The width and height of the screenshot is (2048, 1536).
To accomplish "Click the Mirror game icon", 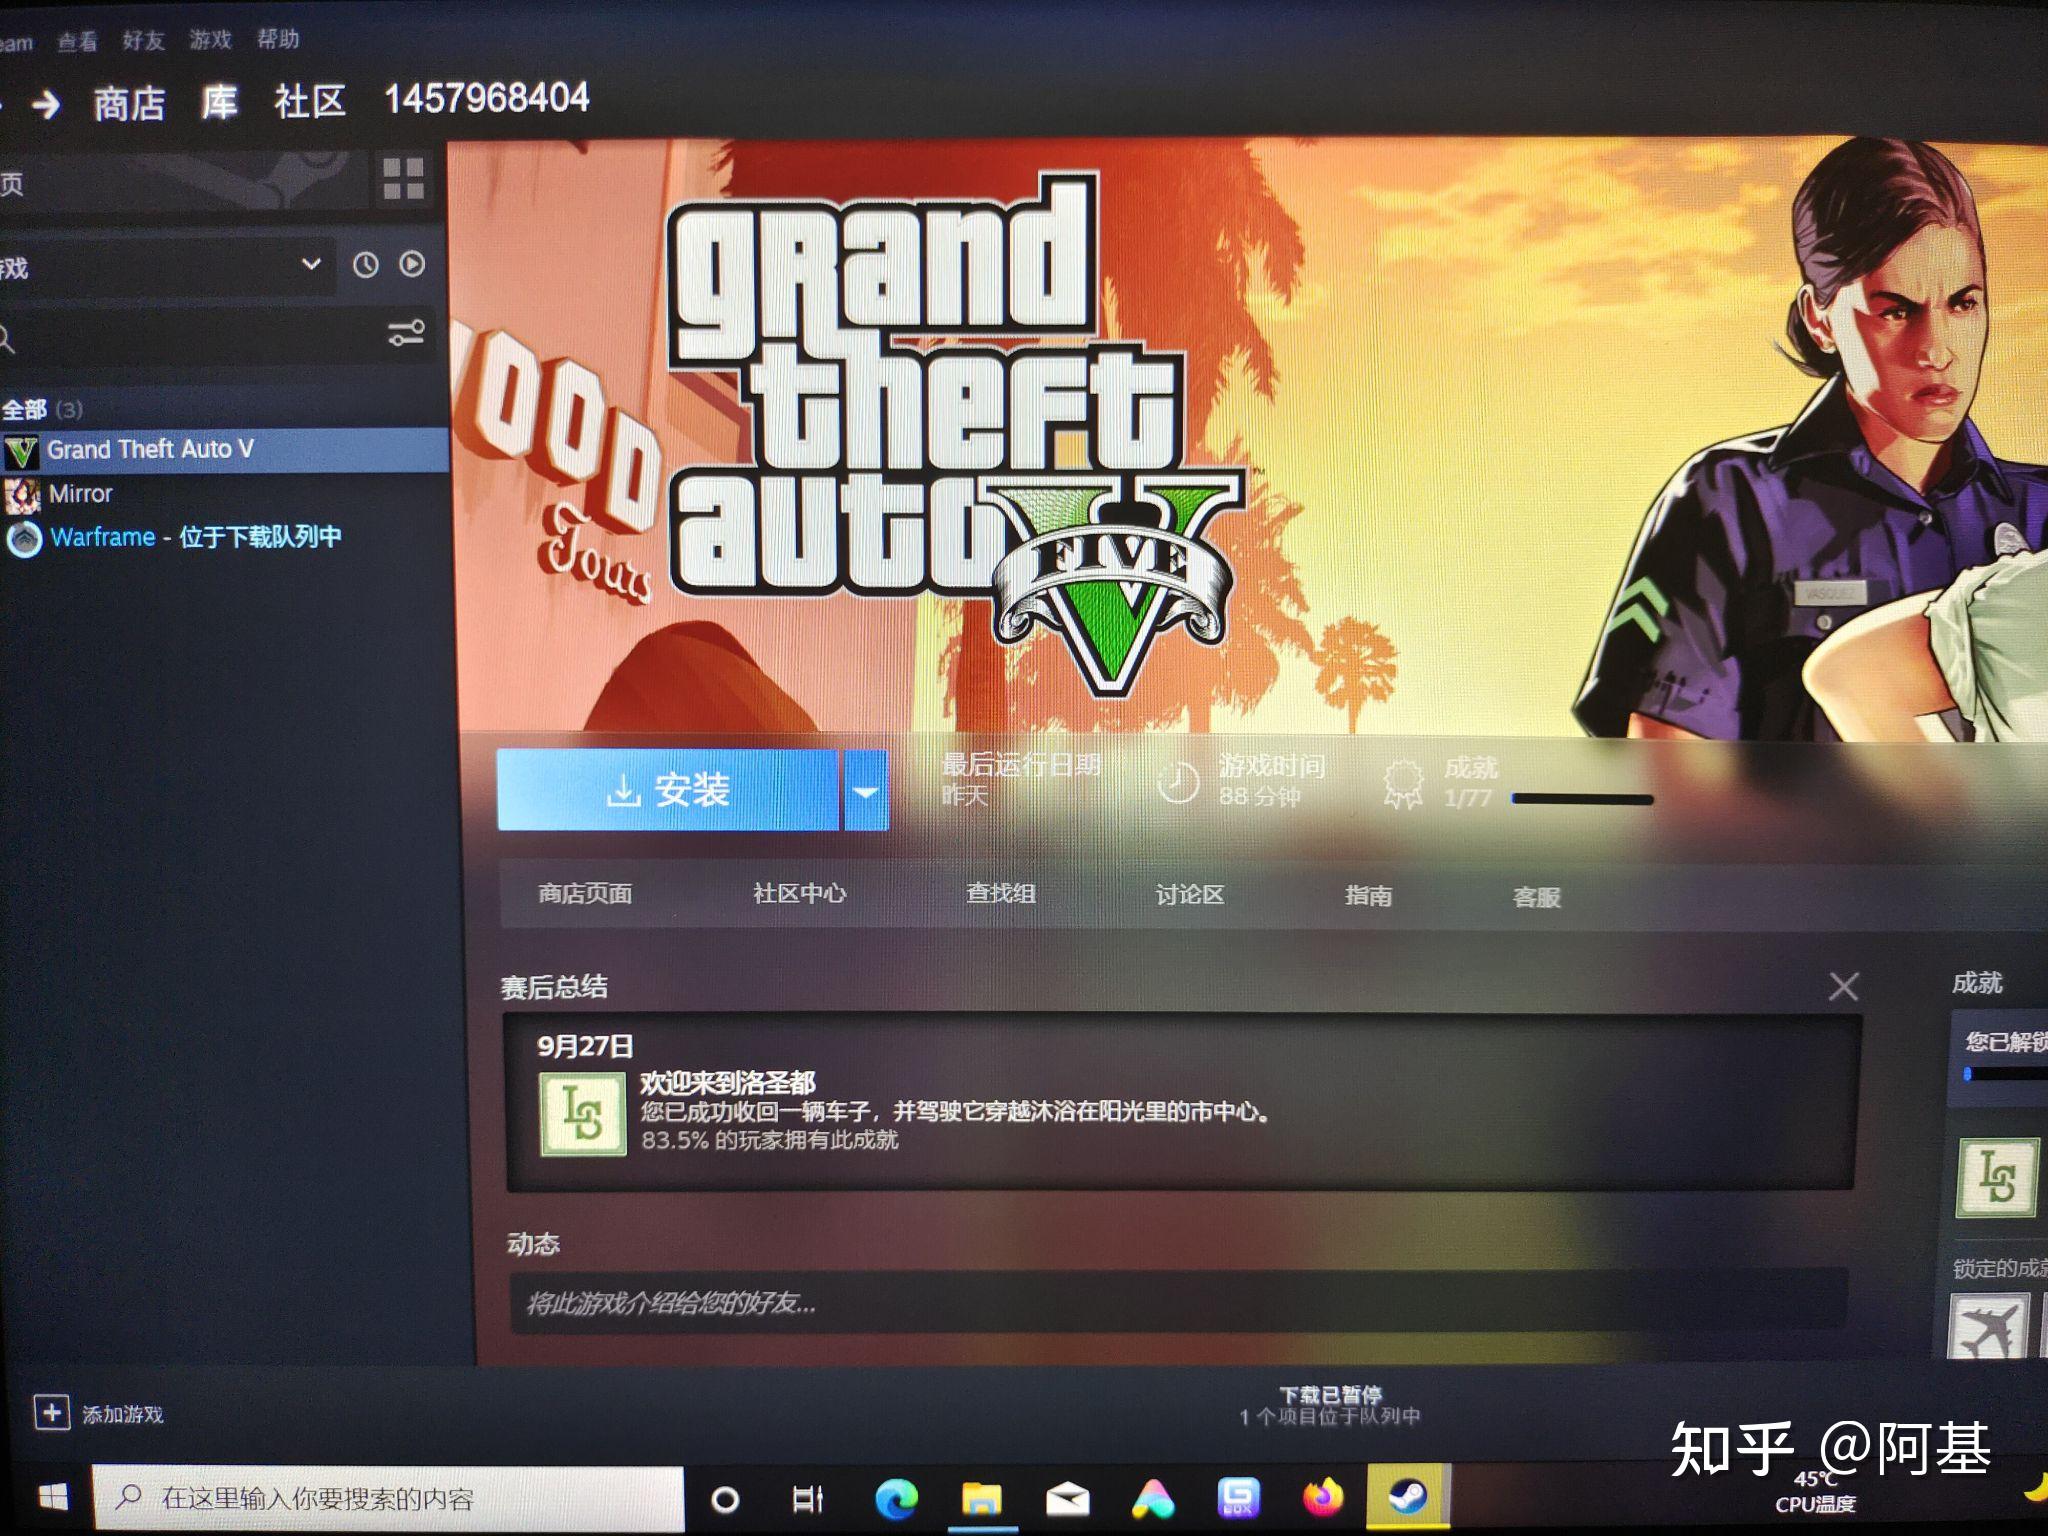I will click(22, 494).
